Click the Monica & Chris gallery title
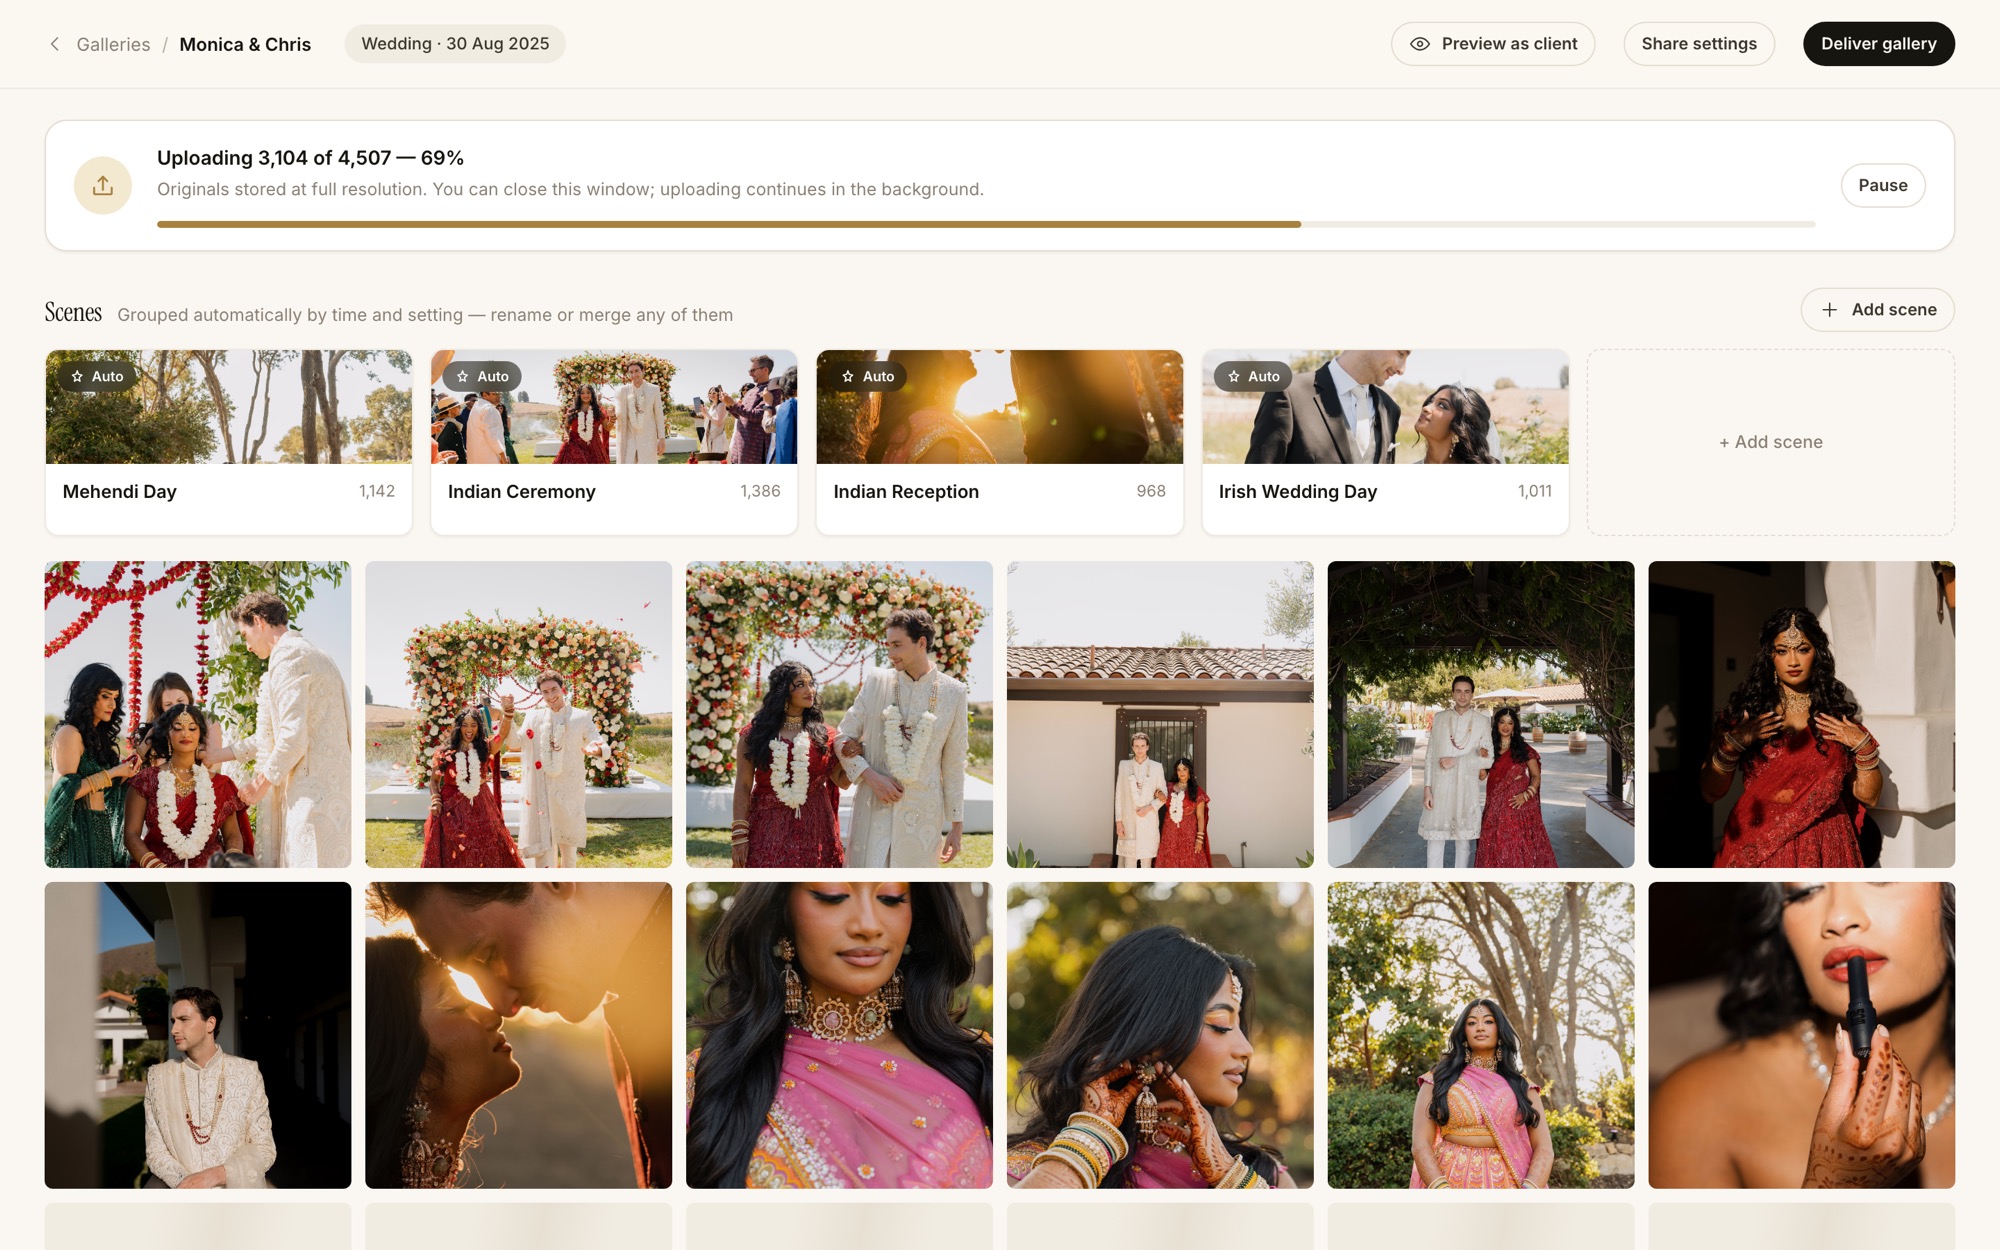Screen dimensions: 2000x1250 pos(245,44)
